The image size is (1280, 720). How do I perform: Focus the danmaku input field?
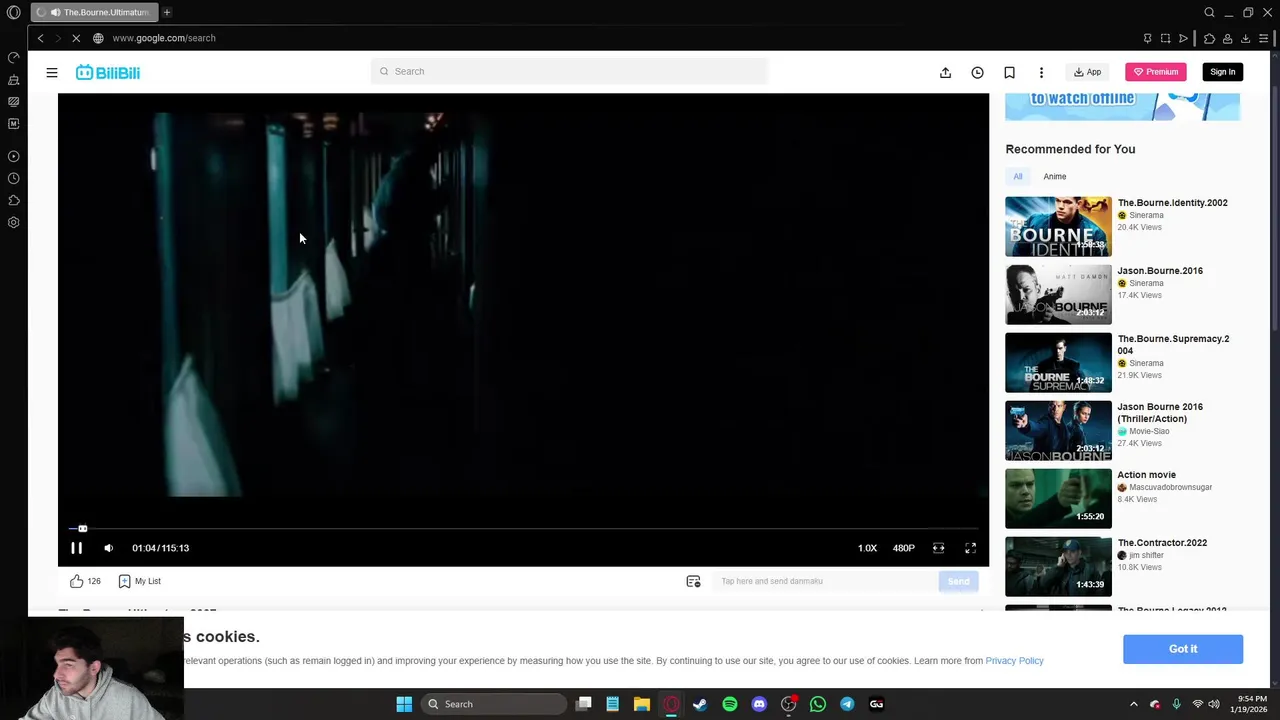[825, 581]
